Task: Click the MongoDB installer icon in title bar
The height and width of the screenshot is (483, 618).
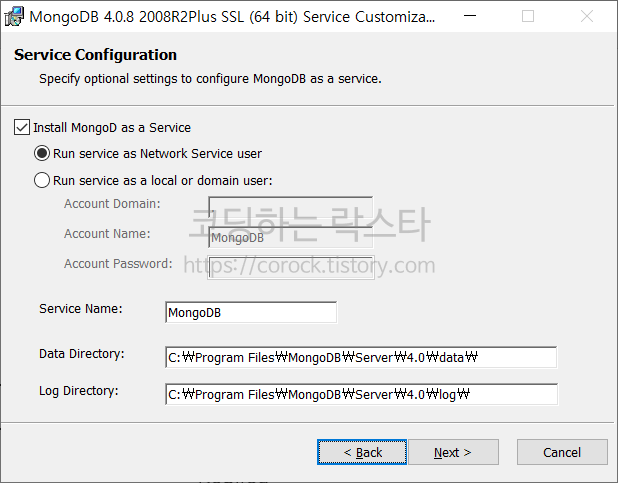Action: tap(14, 17)
